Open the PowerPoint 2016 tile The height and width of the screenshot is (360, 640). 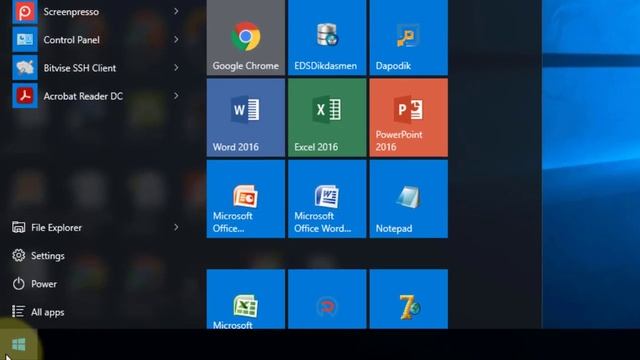[409, 118]
